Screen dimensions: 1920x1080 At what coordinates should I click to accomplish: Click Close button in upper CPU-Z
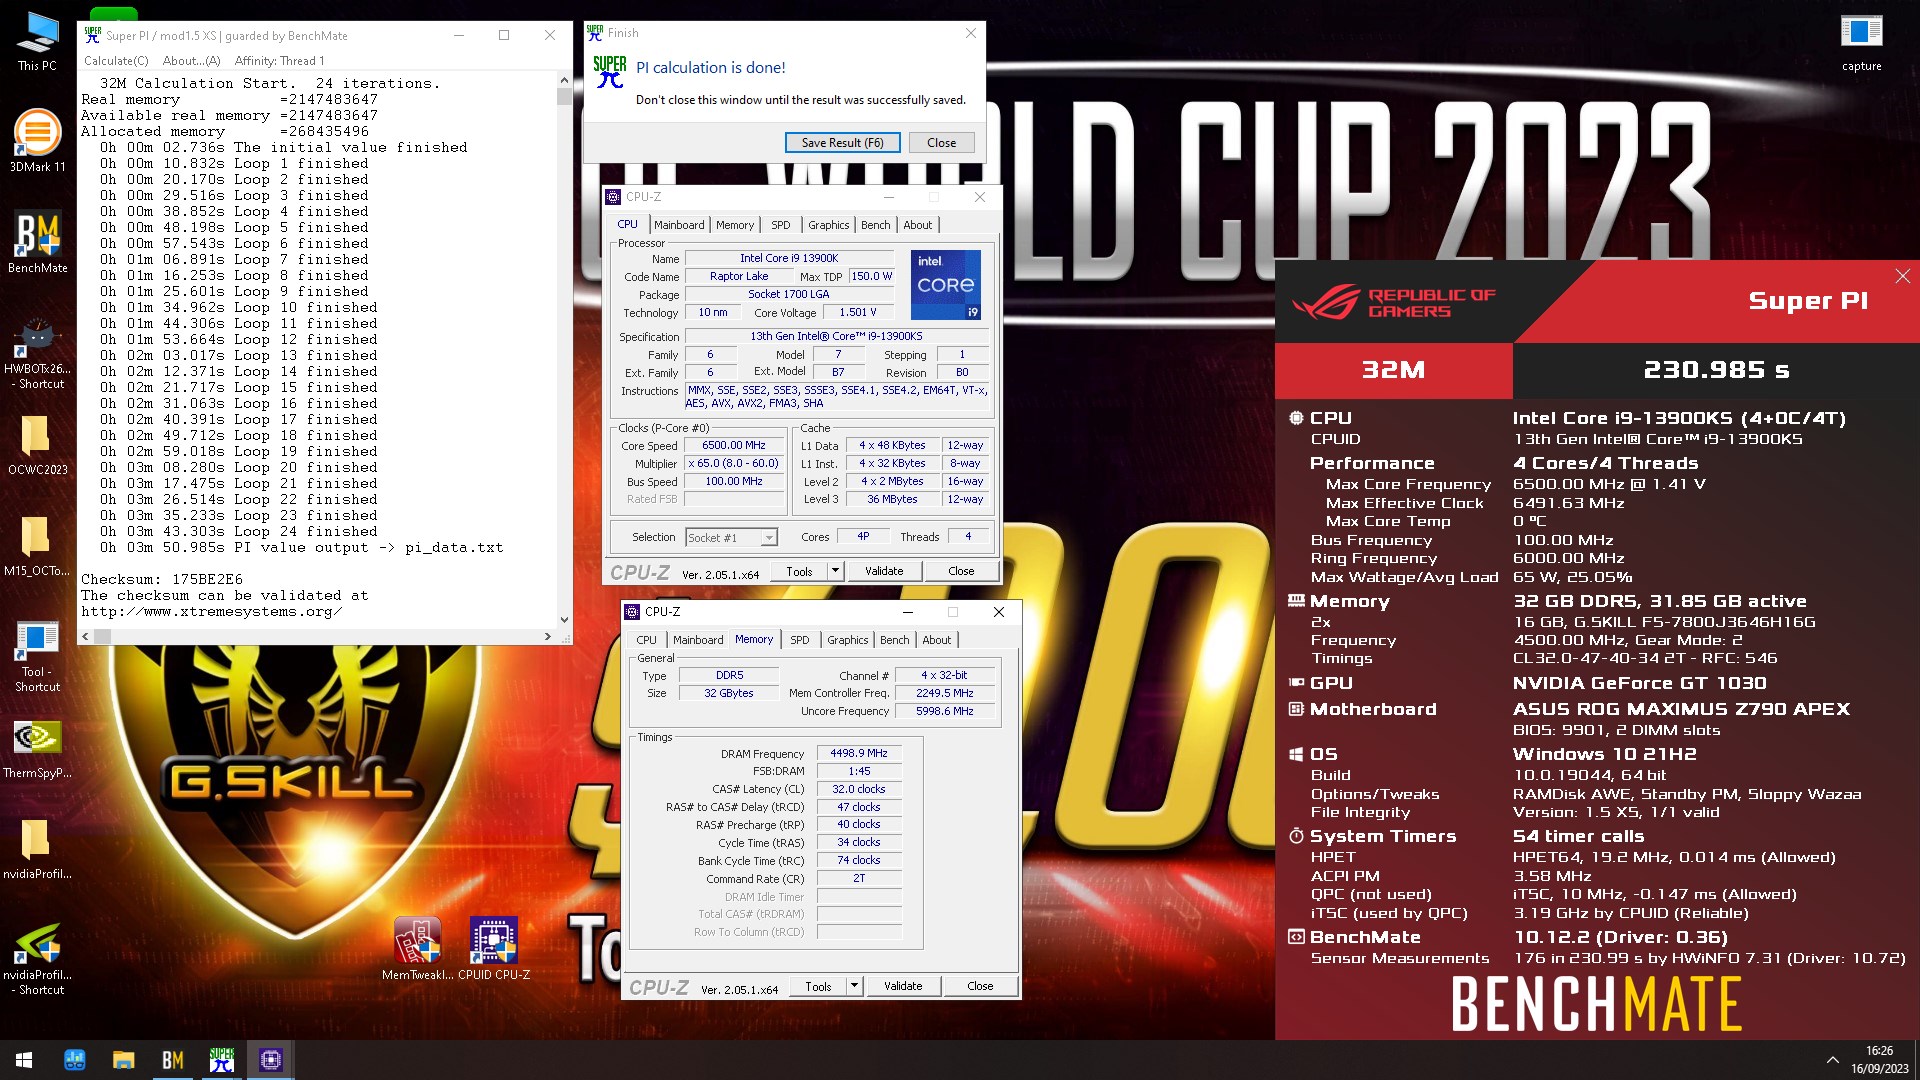tap(961, 572)
